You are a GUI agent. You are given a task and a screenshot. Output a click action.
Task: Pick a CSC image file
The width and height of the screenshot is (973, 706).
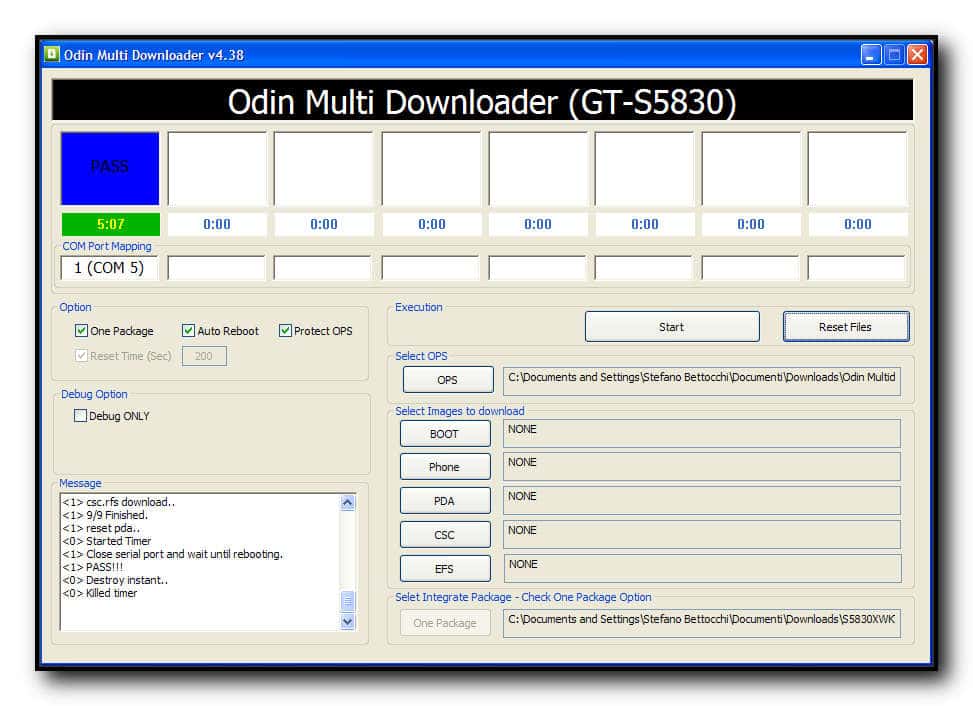coord(445,535)
